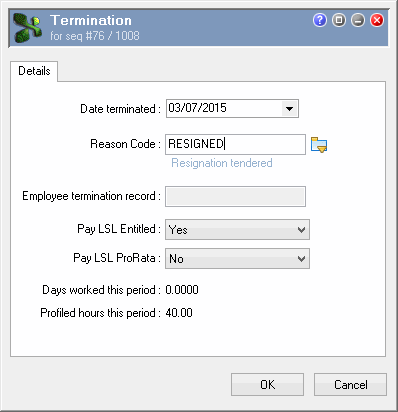This screenshot has width=398, height=412.
Task: Click the 'Profiled hours this period :' label
Action: [100, 313]
